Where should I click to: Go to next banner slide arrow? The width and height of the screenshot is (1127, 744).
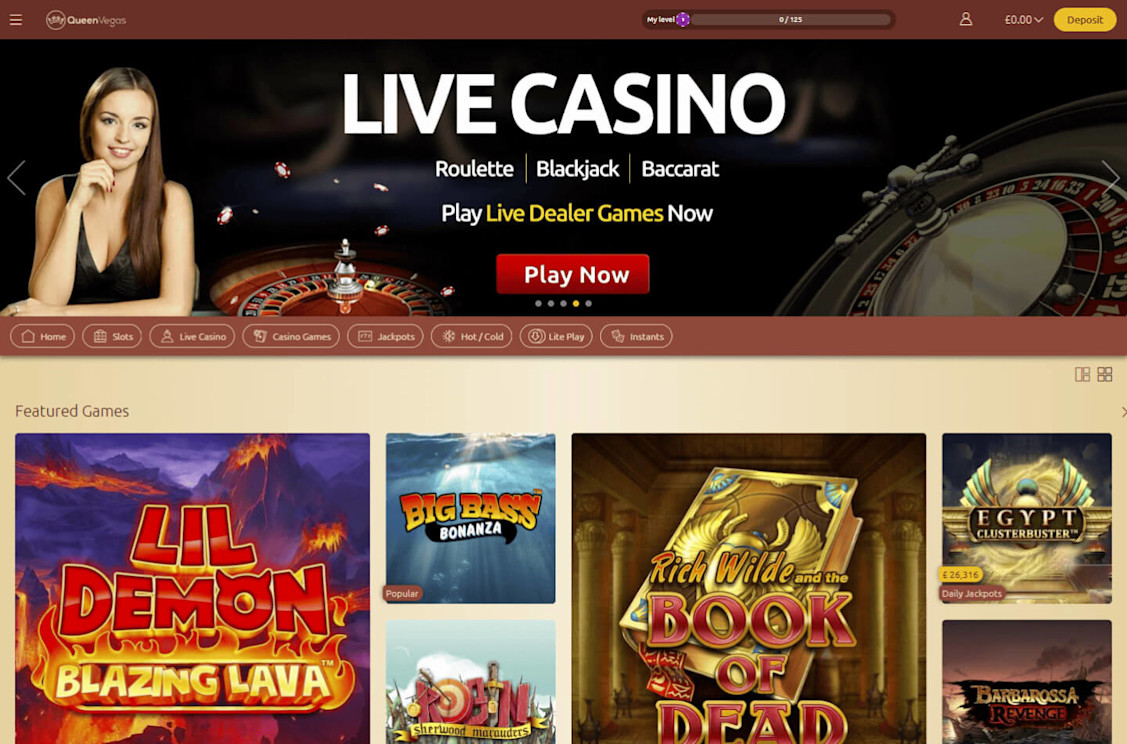(1110, 178)
